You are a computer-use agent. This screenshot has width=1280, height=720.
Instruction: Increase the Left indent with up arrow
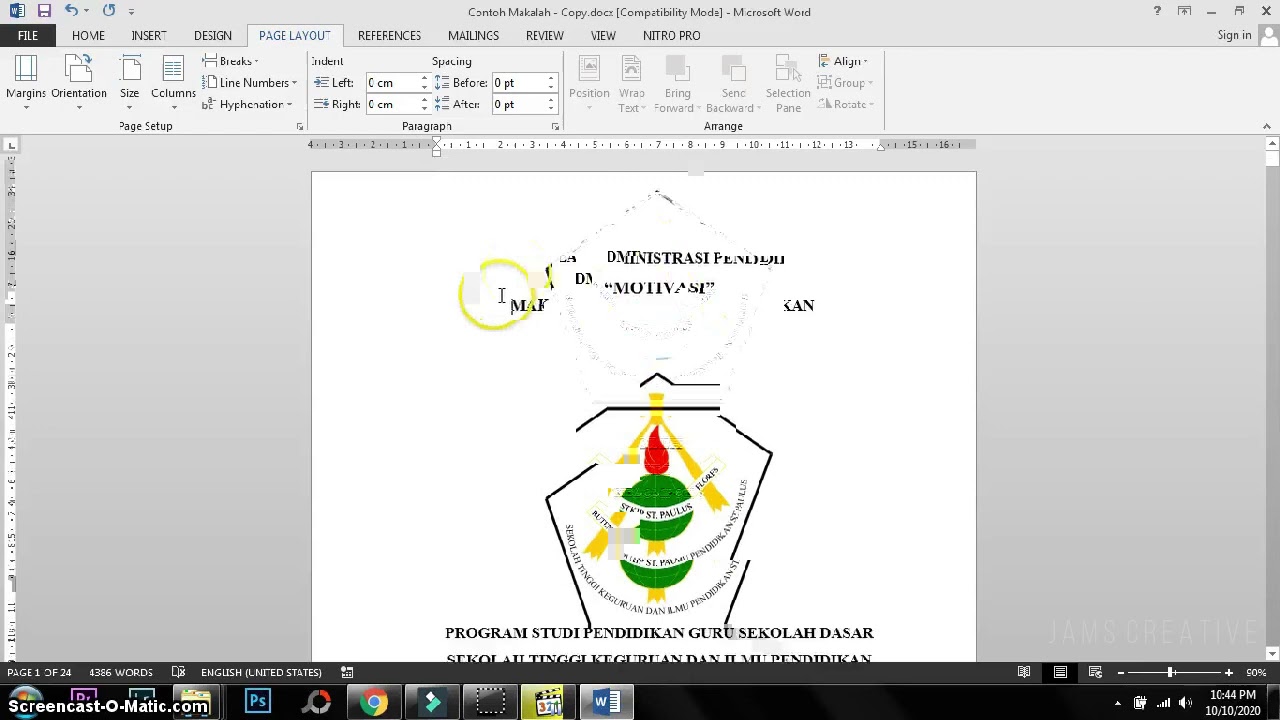424,78
